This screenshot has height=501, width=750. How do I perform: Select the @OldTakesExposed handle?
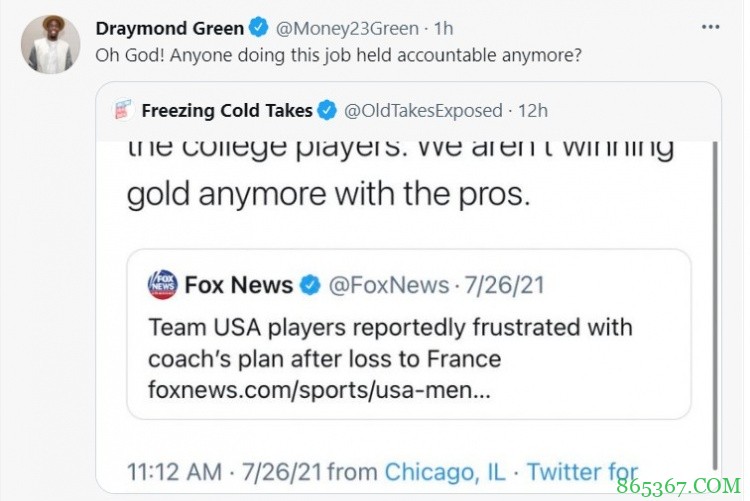point(424,110)
